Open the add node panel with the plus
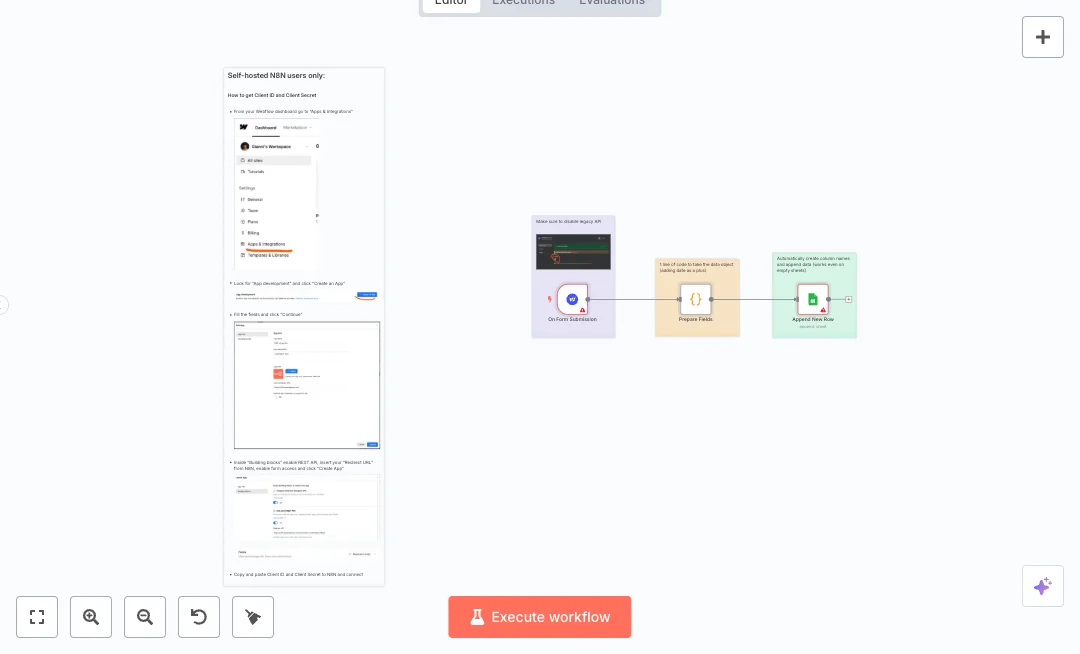The image size is (1080, 654). (1043, 37)
